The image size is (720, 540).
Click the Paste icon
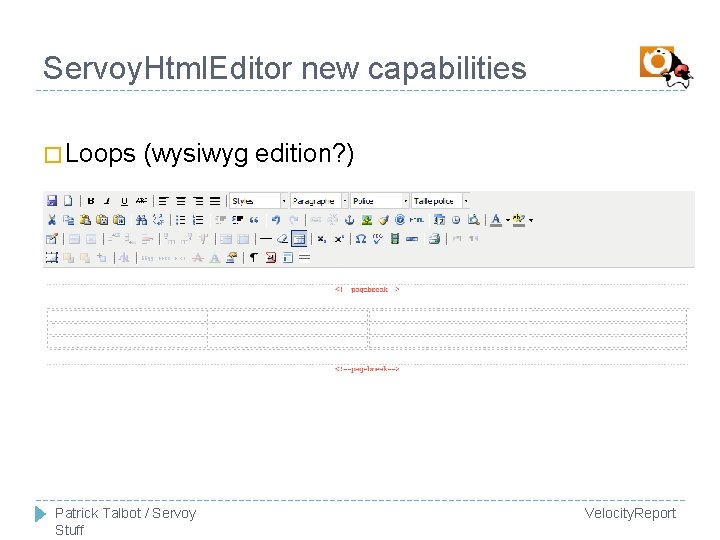coord(85,220)
